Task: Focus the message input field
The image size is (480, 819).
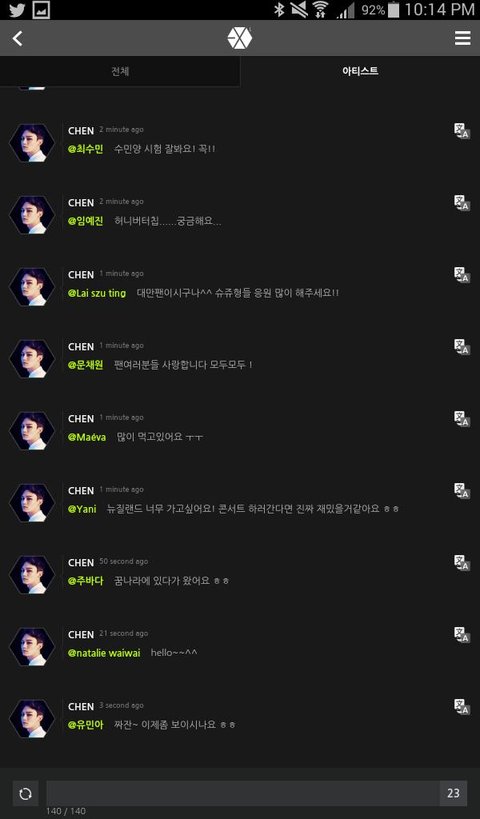Action: pyautogui.click(x=243, y=793)
